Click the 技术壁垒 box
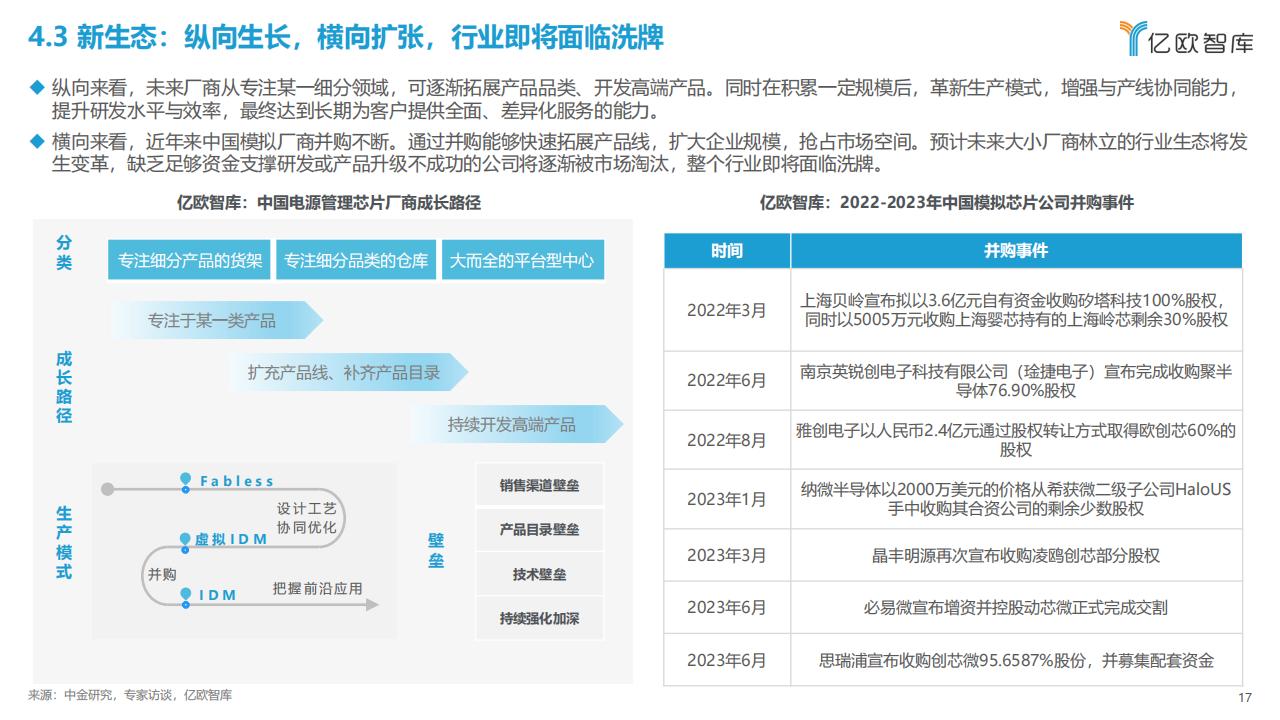The height and width of the screenshot is (720, 1280). click(x=539, y=574)
